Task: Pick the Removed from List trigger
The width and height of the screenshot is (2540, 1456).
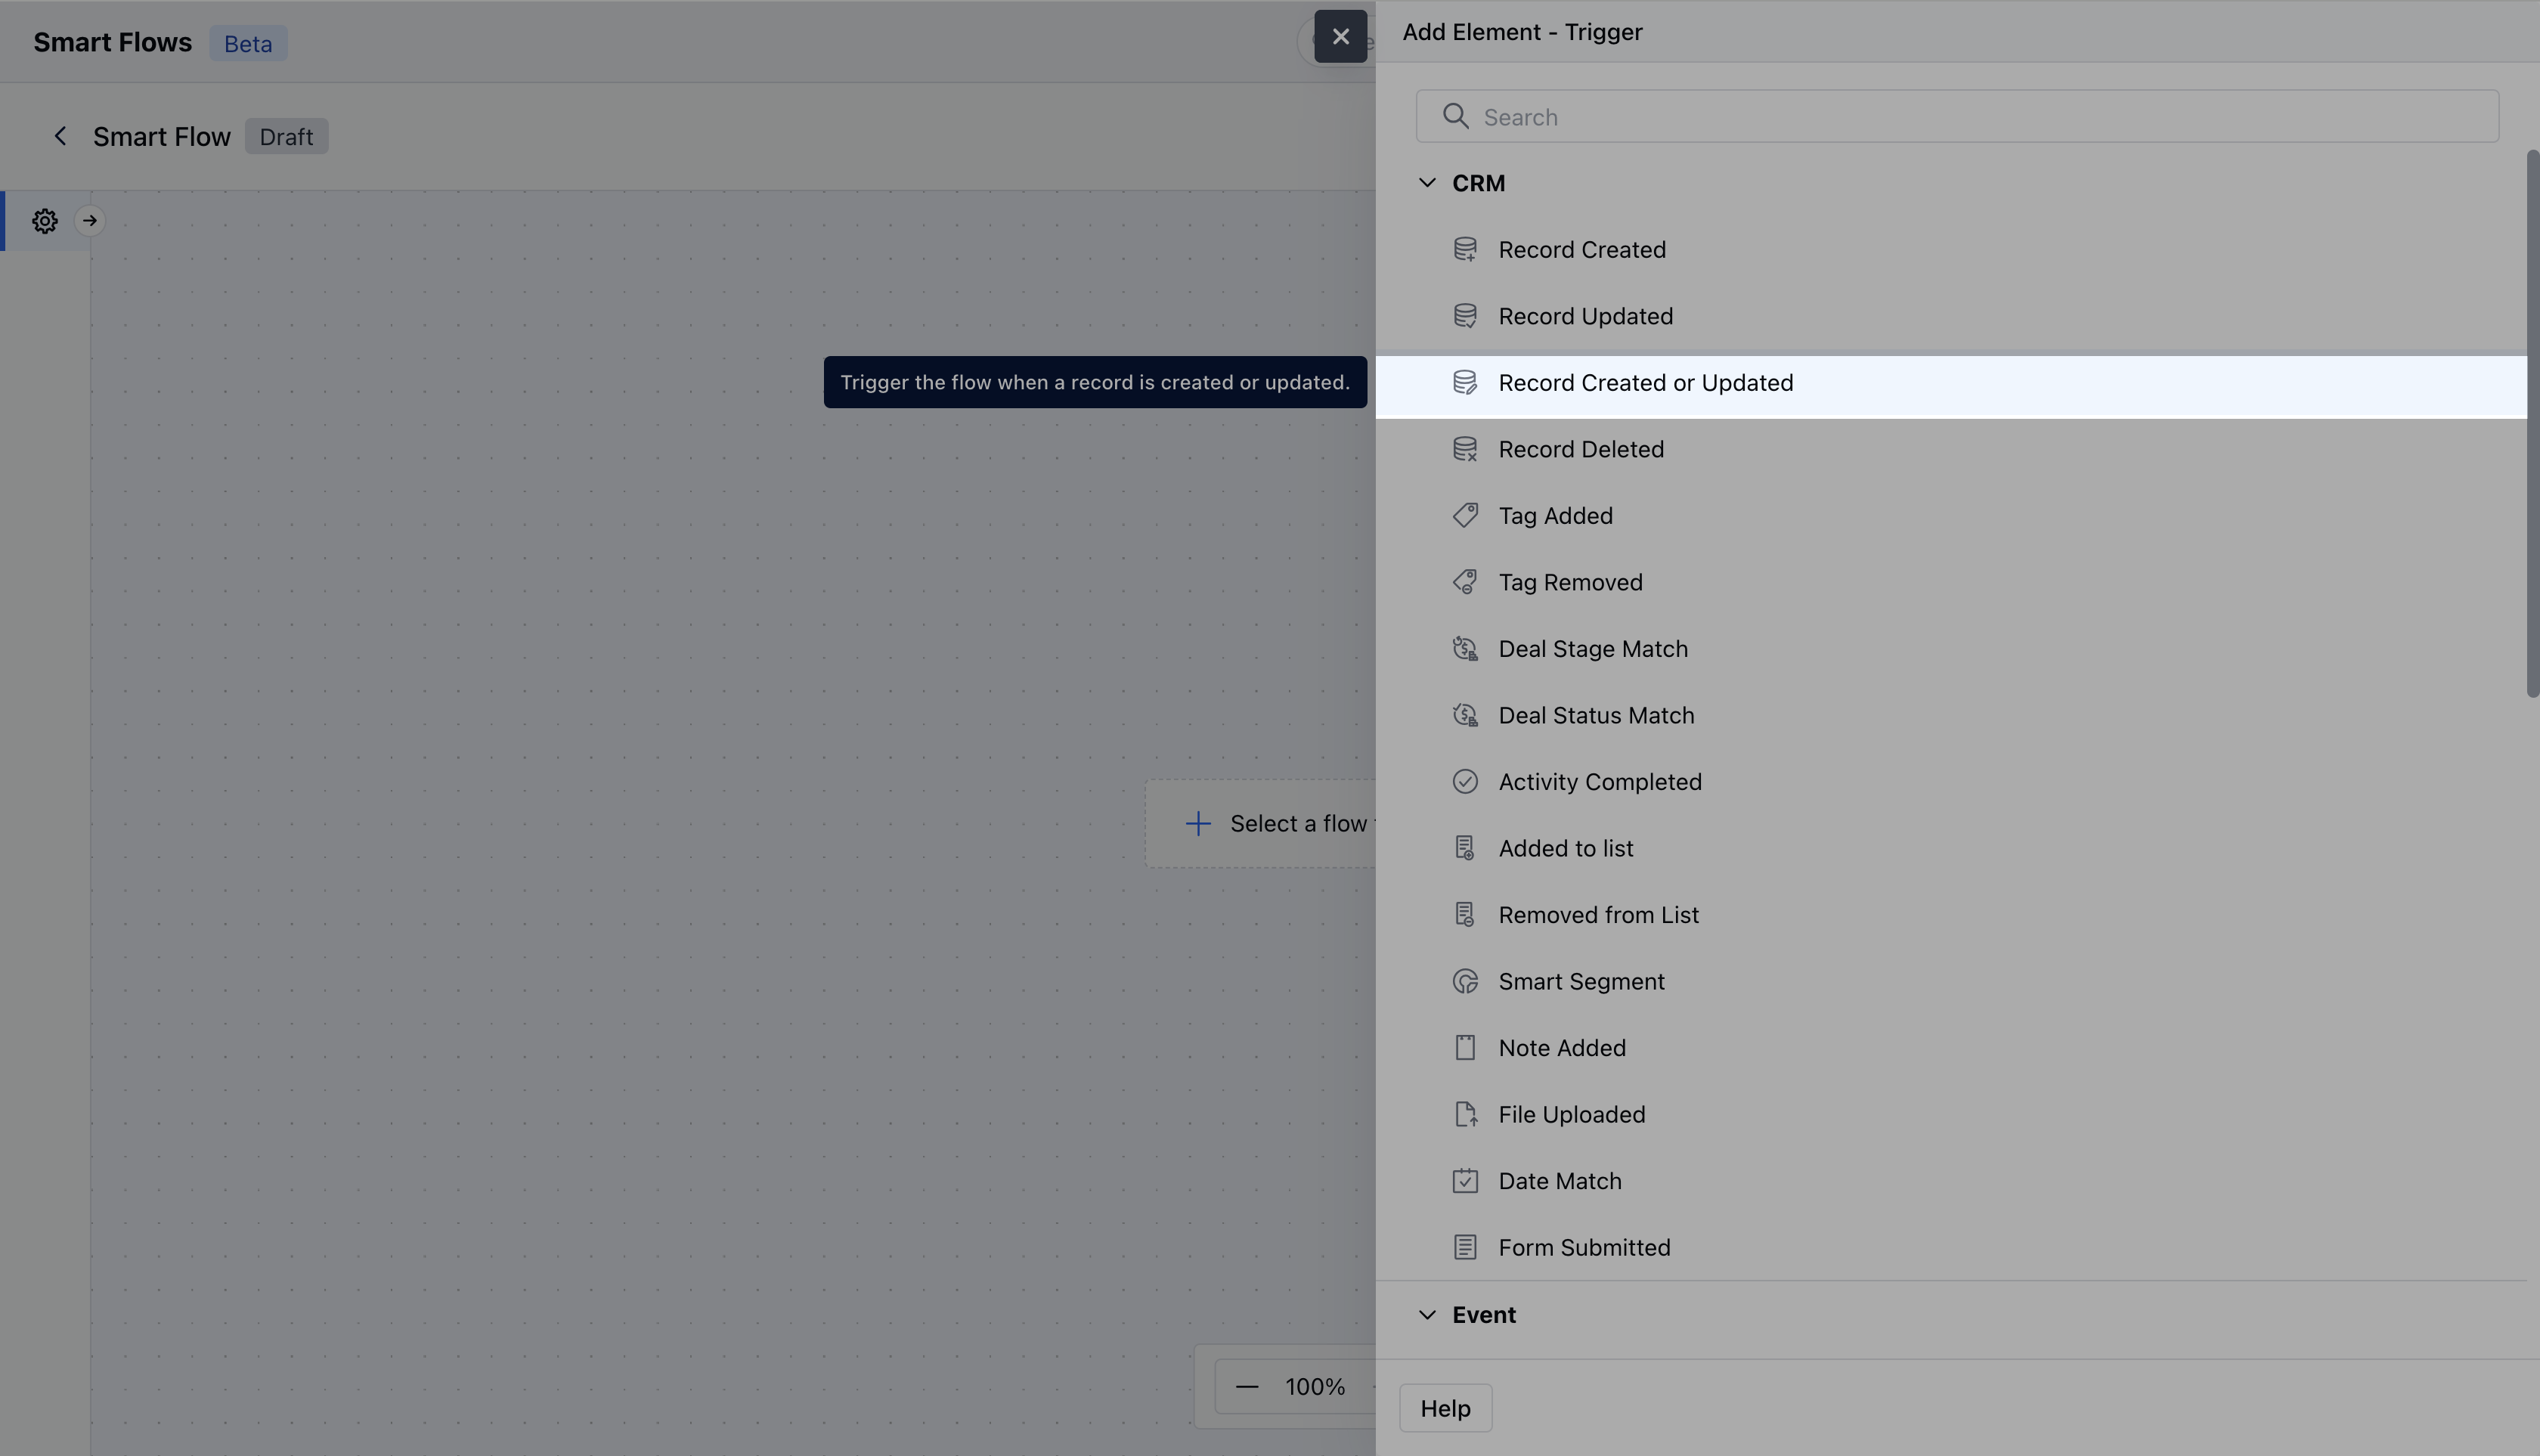Action: (1597, 915)
